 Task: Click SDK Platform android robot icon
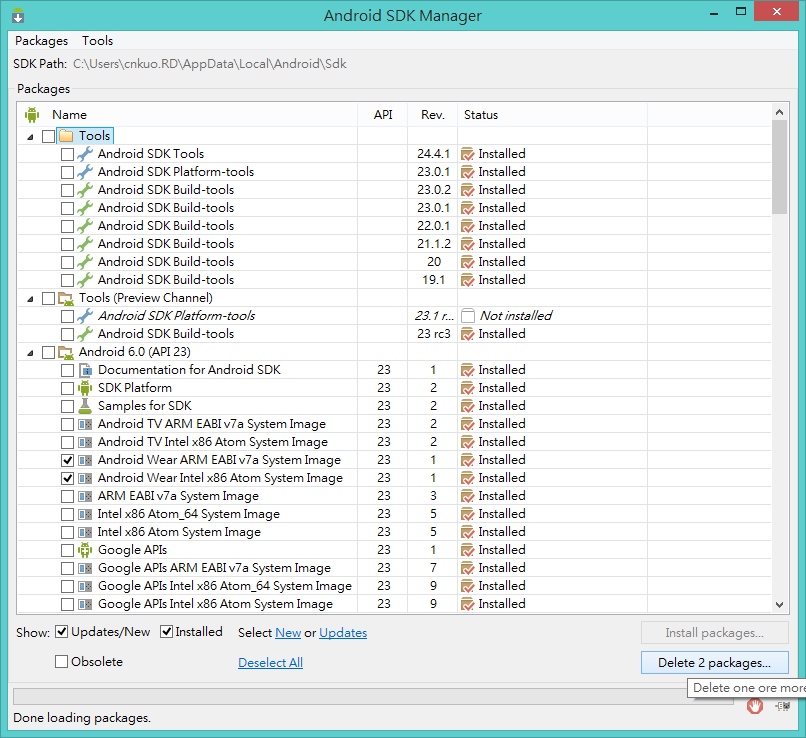click(85, 388)
